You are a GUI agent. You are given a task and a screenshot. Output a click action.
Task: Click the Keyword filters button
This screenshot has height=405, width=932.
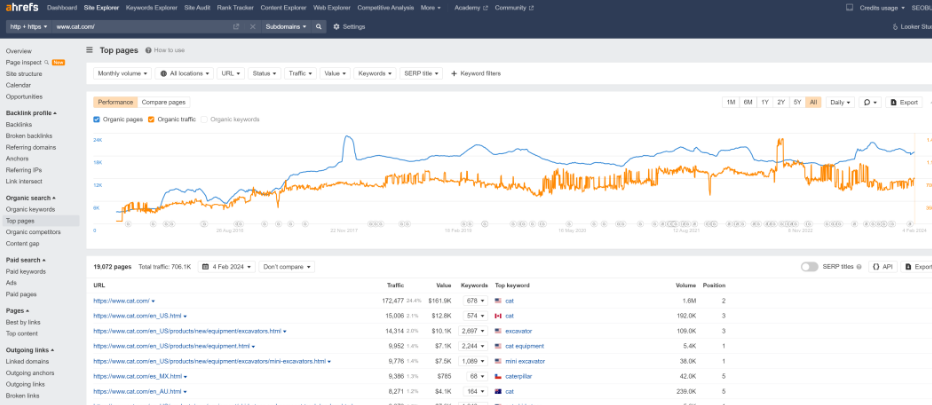[476, 73]
